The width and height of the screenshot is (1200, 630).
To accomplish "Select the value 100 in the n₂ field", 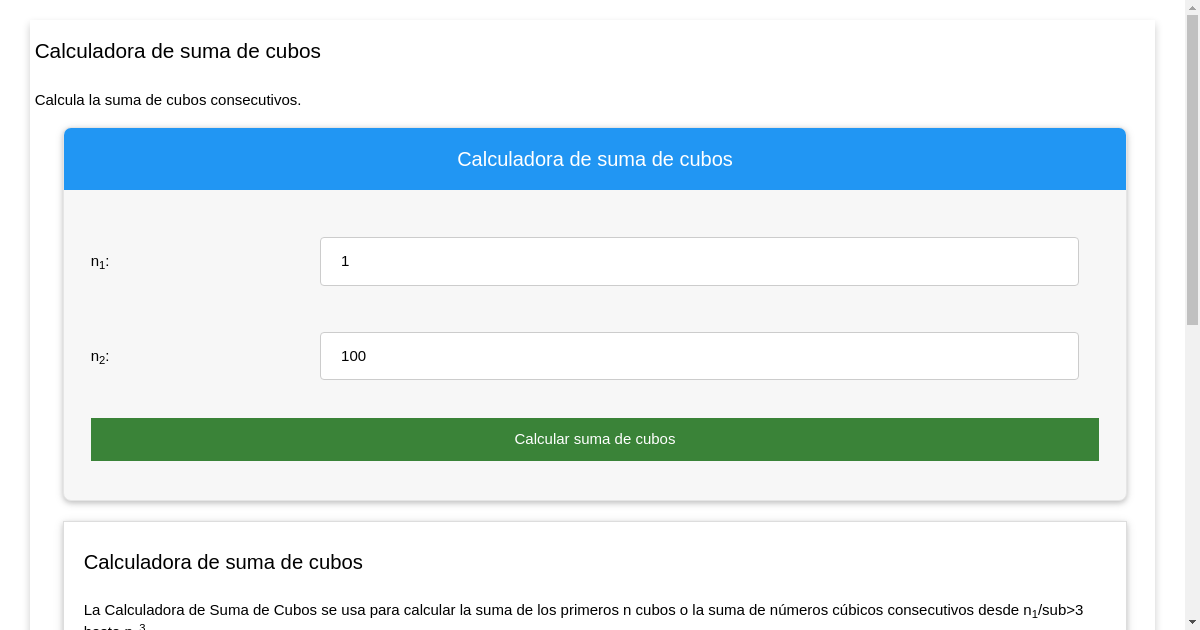I will point(353,356).
